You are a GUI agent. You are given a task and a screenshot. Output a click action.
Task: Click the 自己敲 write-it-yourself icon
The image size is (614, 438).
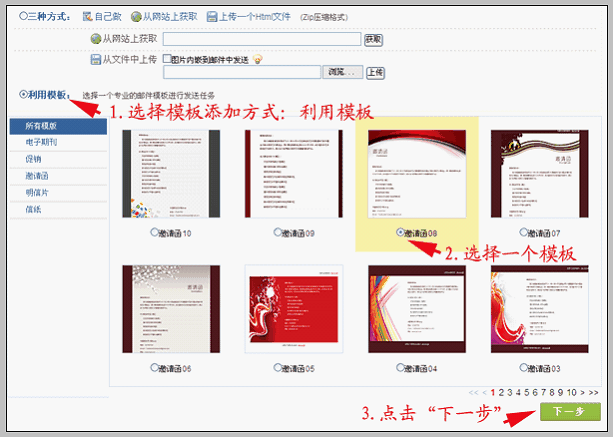87,17
